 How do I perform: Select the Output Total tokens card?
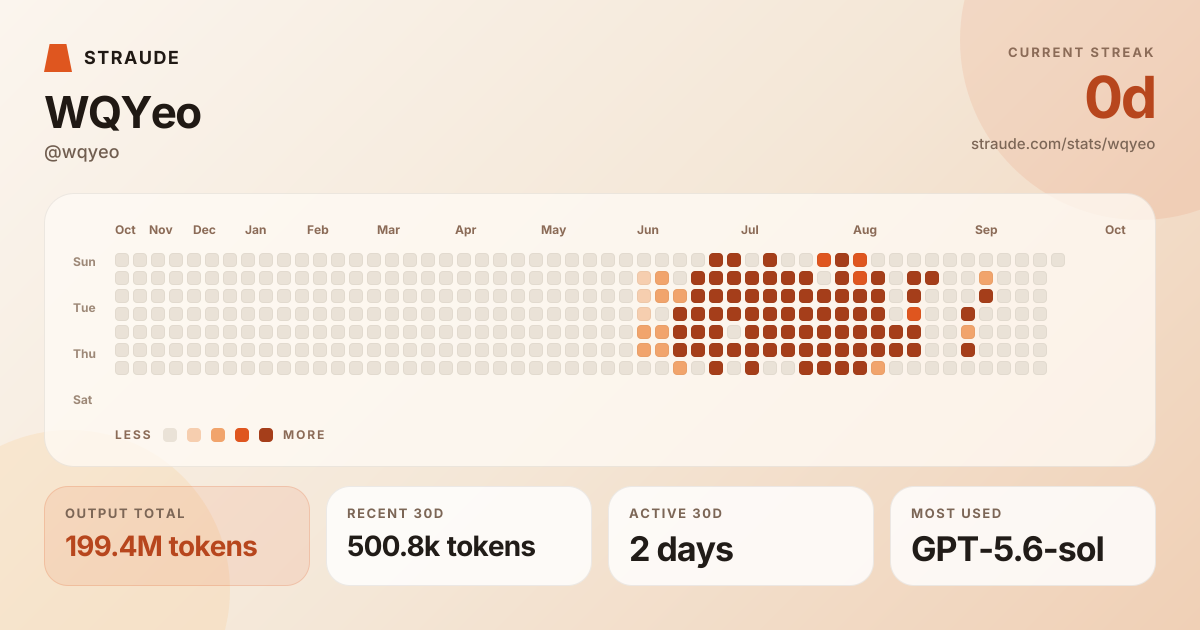coord(177,536)
